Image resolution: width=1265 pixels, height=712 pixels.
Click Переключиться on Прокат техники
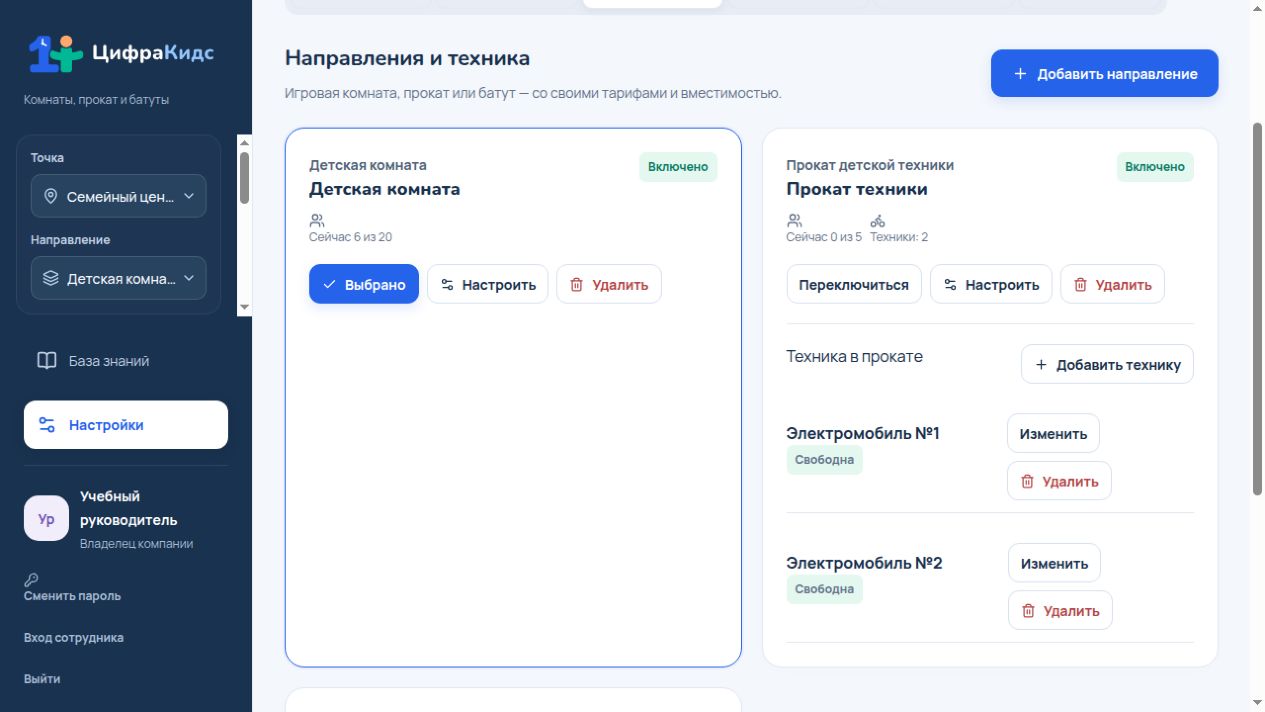click(854, 285)
